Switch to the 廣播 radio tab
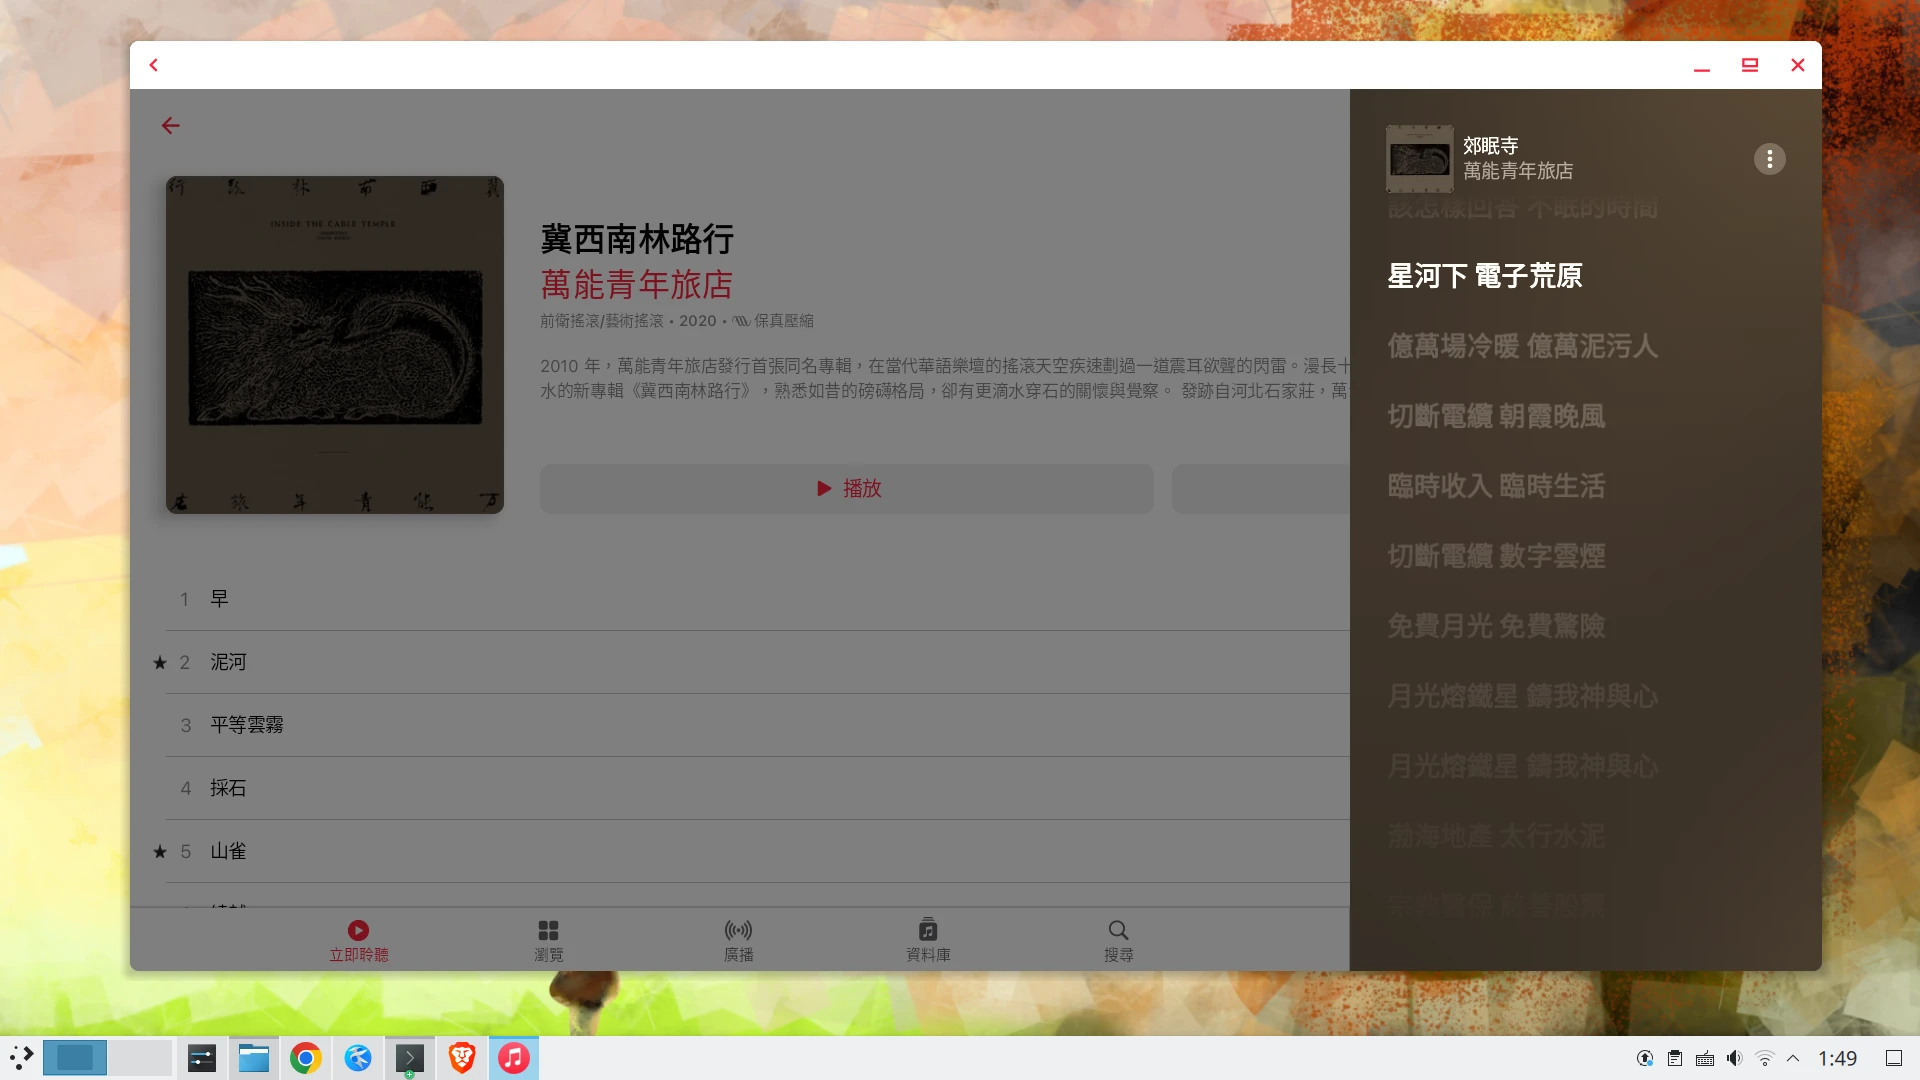Viewport: 1920px width, 1080px height. (738, 941)
